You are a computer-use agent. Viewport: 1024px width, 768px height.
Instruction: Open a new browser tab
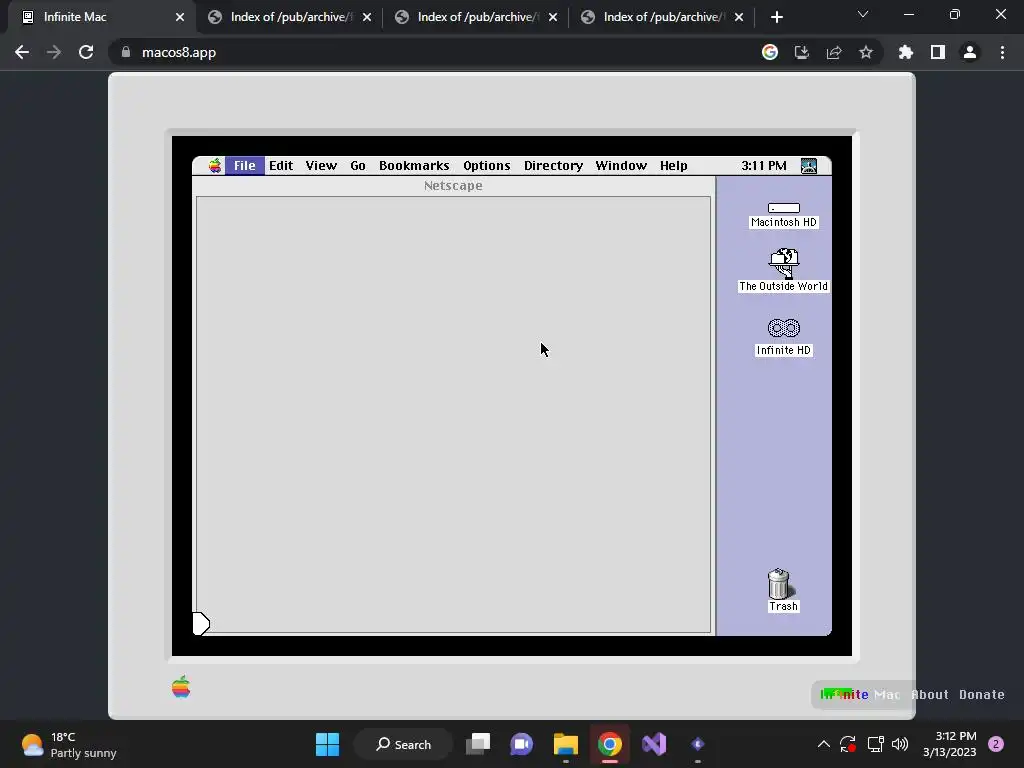(776, 17)
